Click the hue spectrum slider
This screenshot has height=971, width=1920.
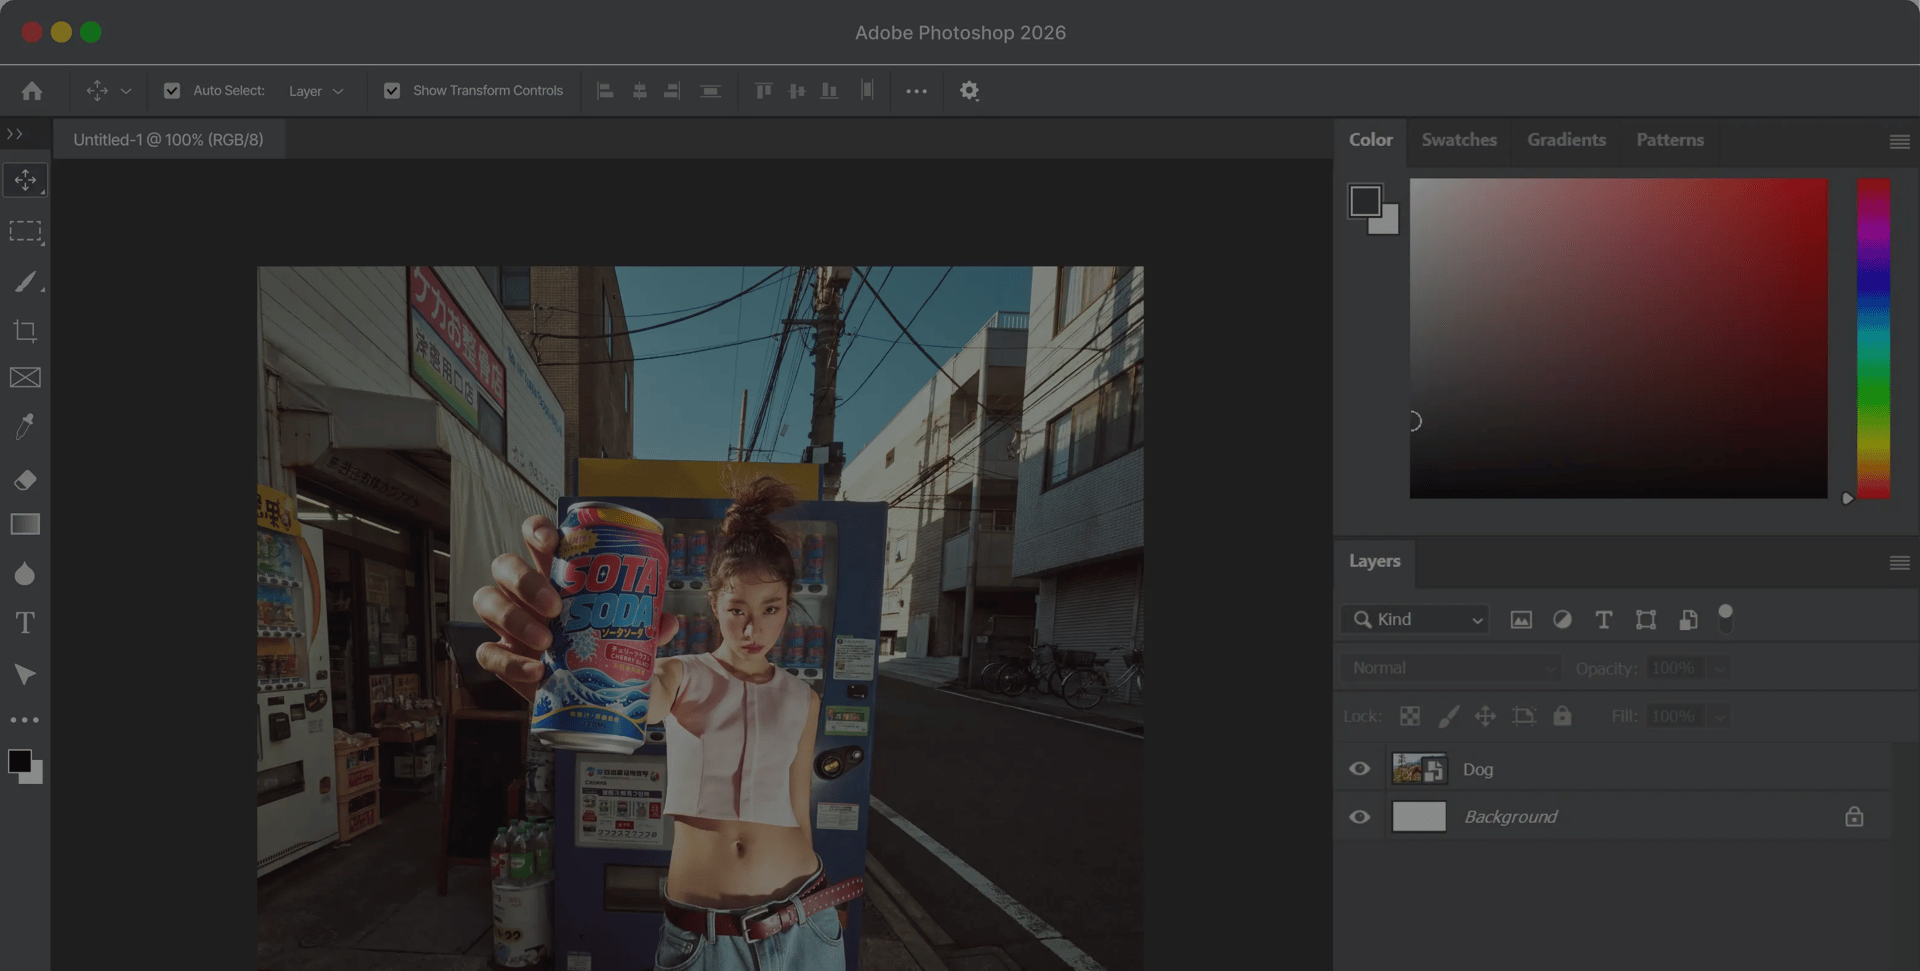[1873, 338]
